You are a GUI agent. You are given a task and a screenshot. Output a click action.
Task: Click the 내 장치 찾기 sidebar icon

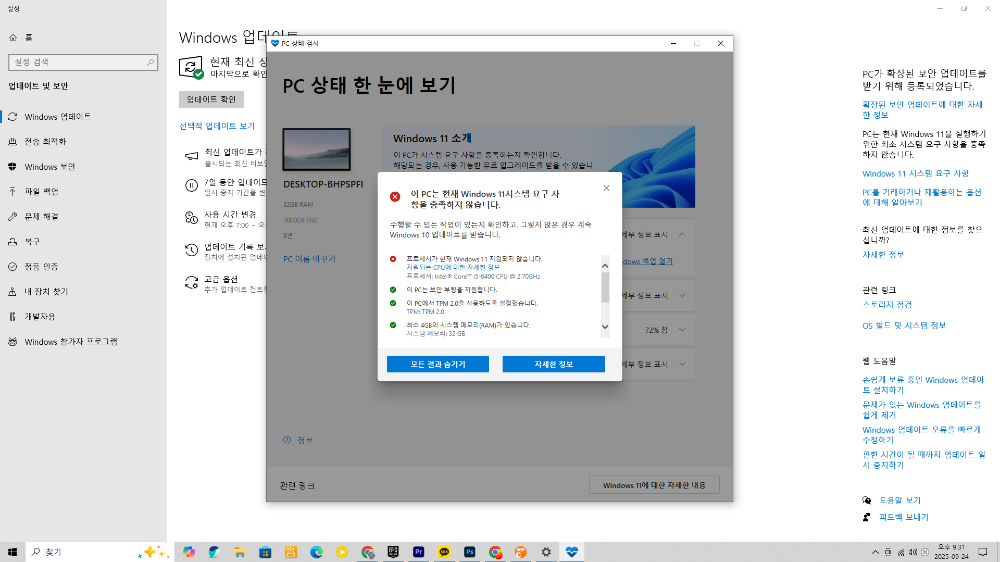12,292
